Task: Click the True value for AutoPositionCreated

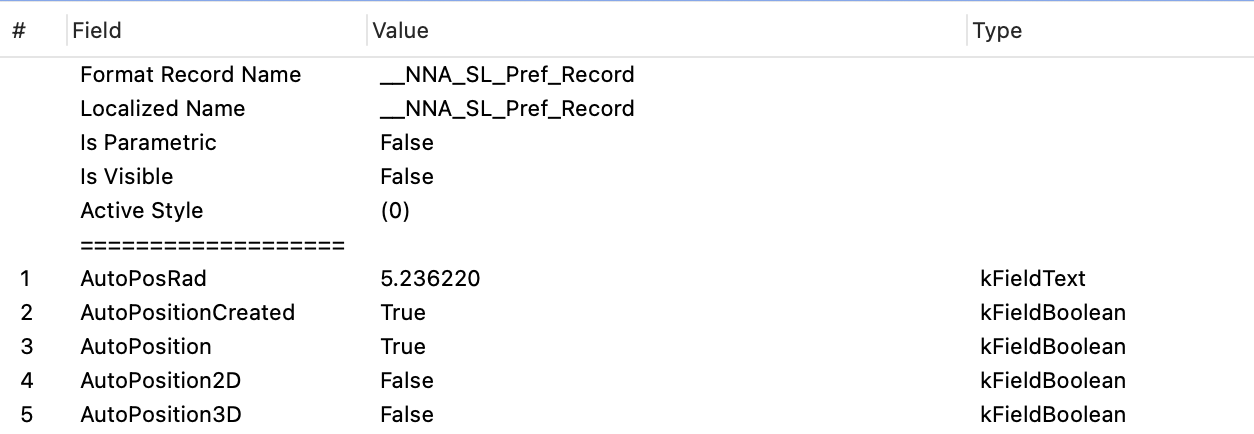Action: pyautogui.click(x=403, y=313)
